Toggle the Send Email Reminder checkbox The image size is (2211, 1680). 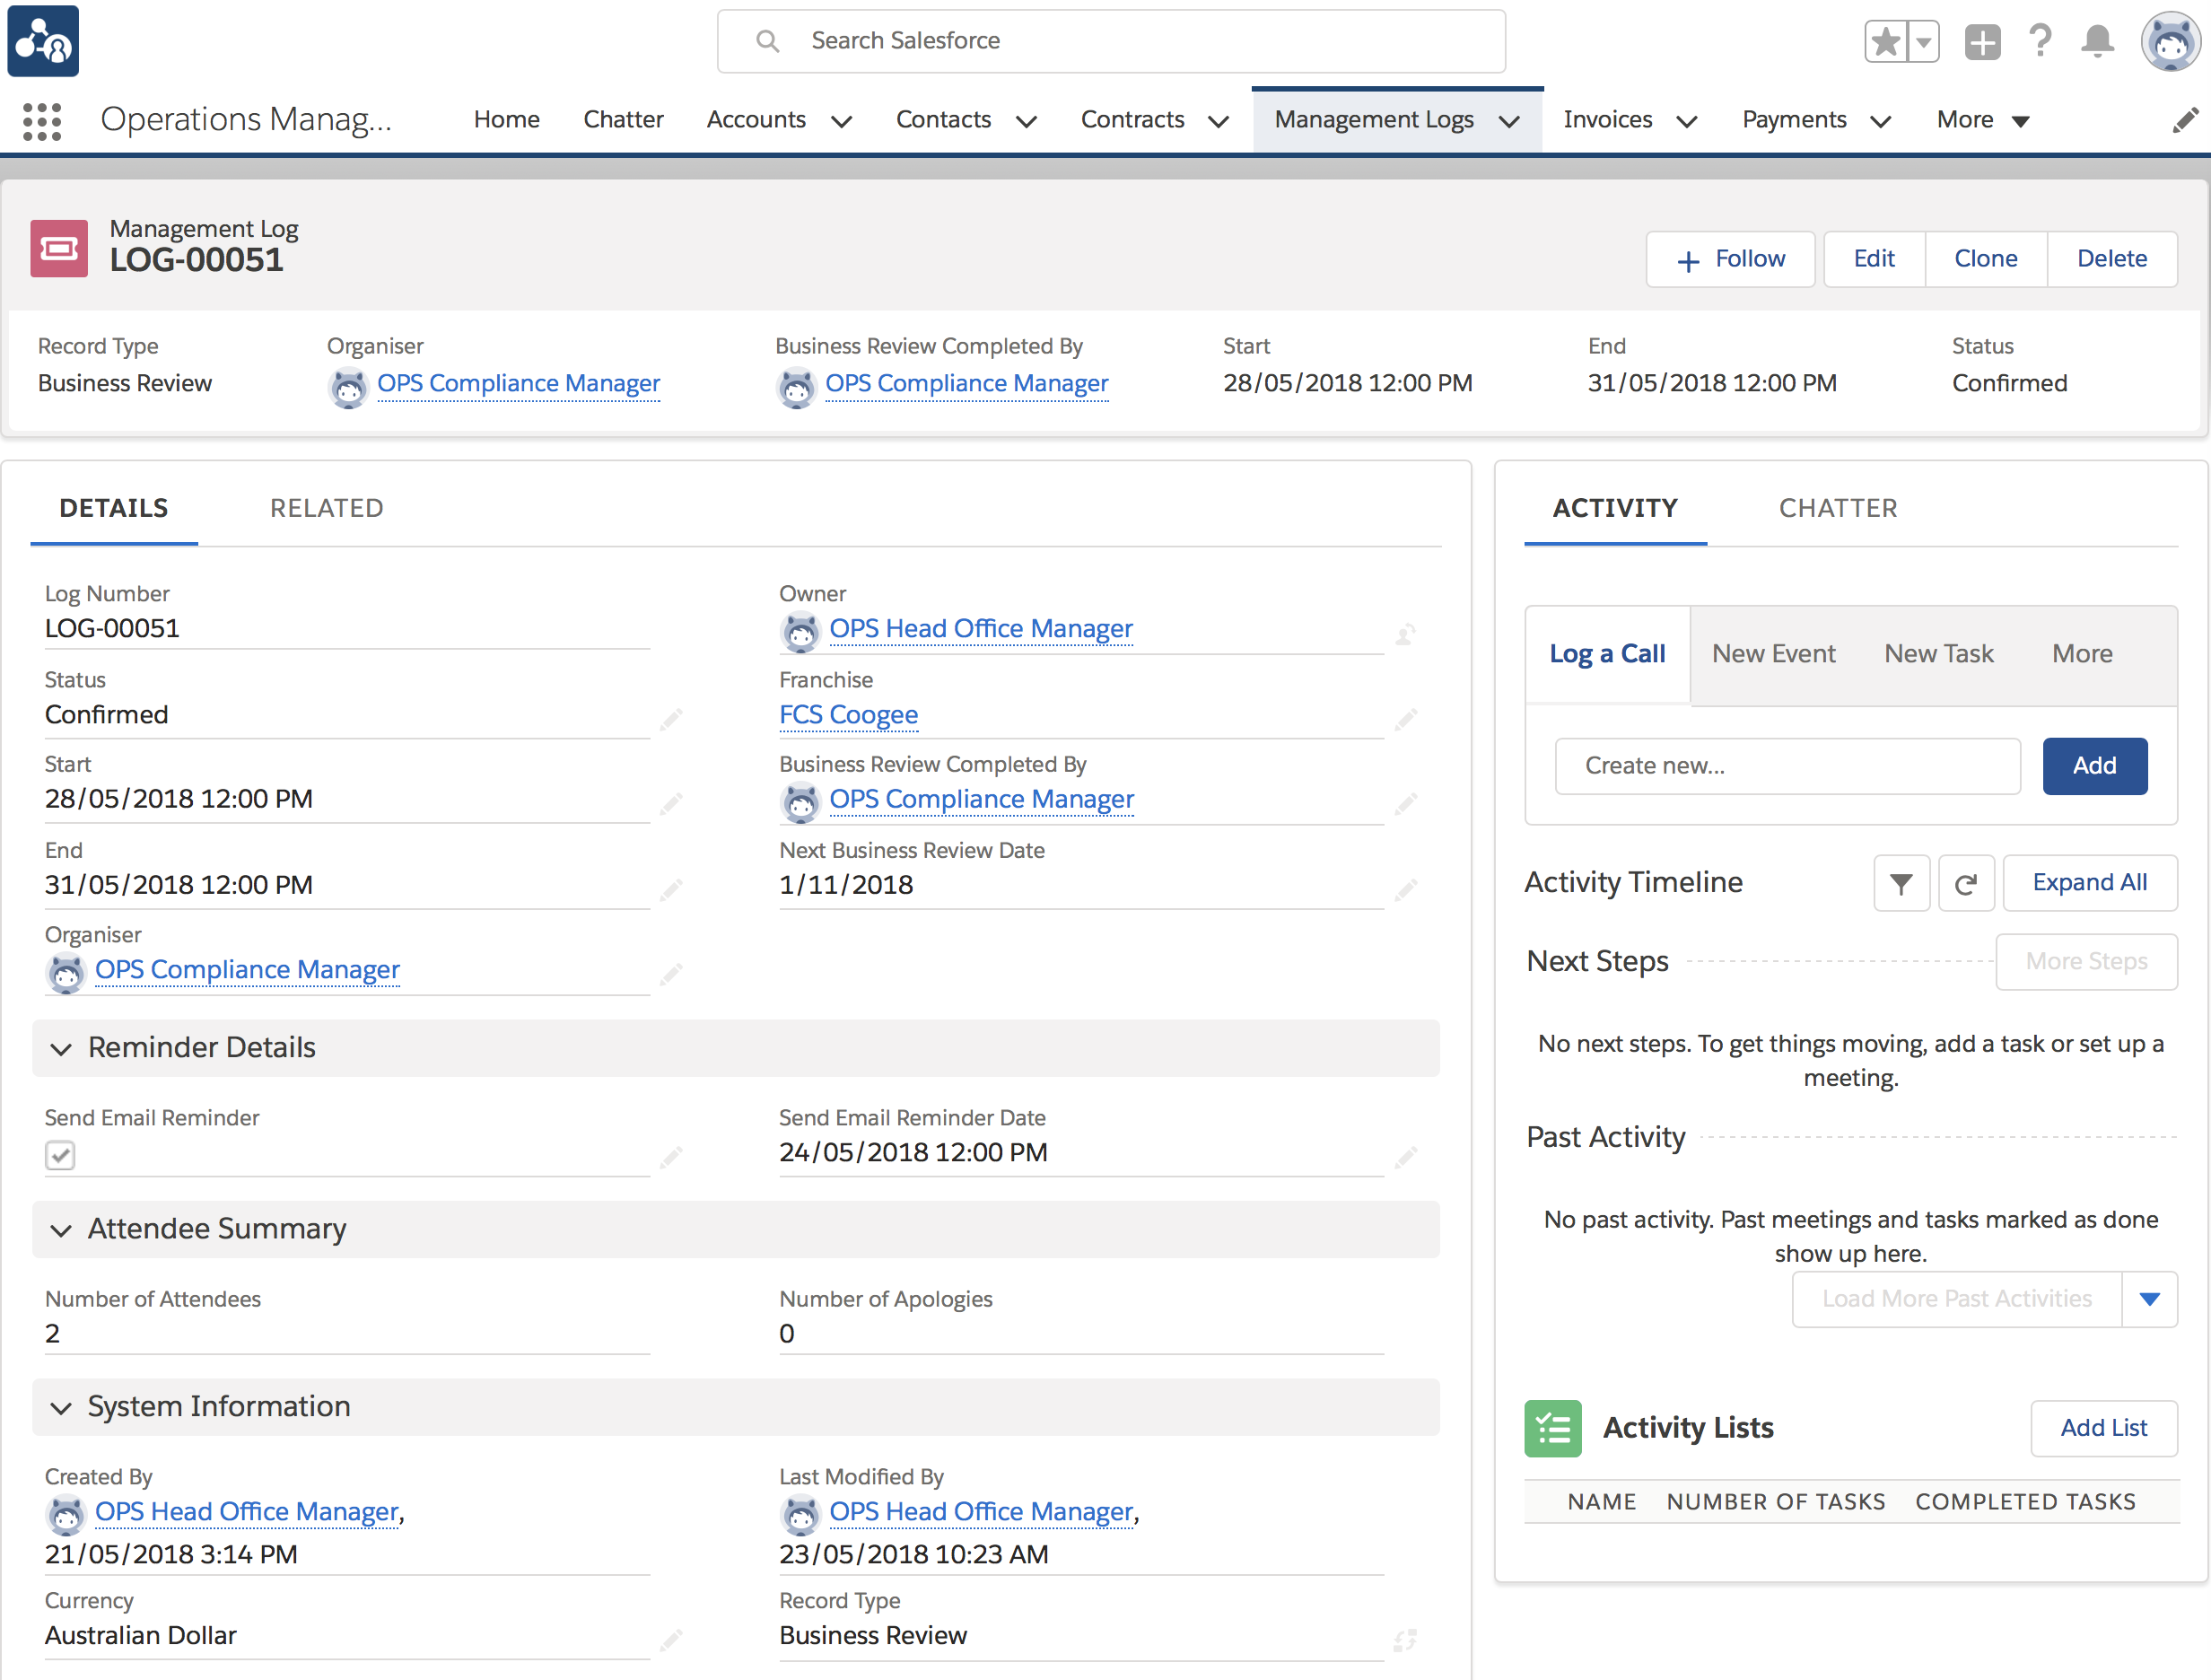click(60, 1155)
